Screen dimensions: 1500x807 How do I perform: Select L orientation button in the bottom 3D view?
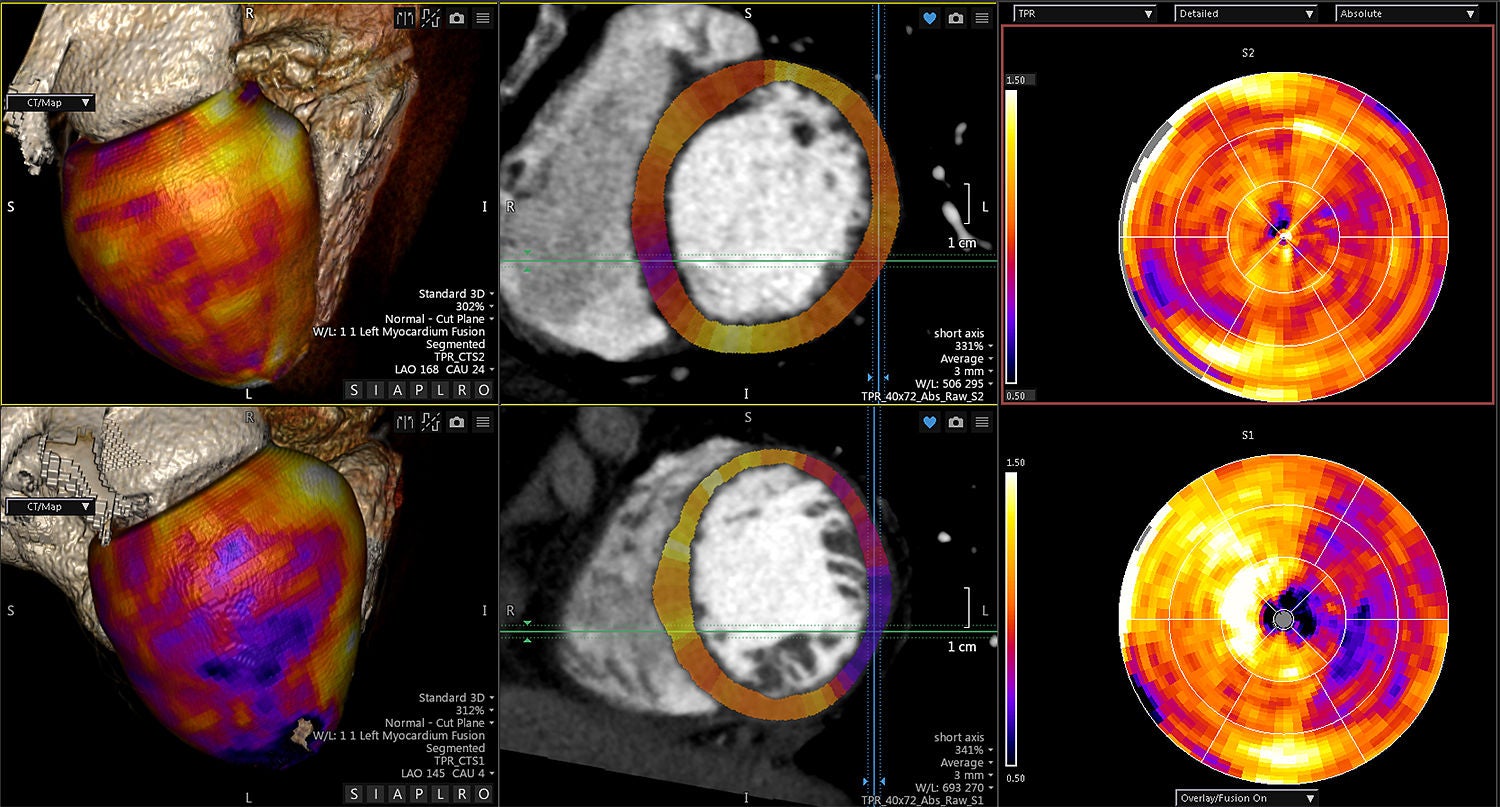(440, 794)
